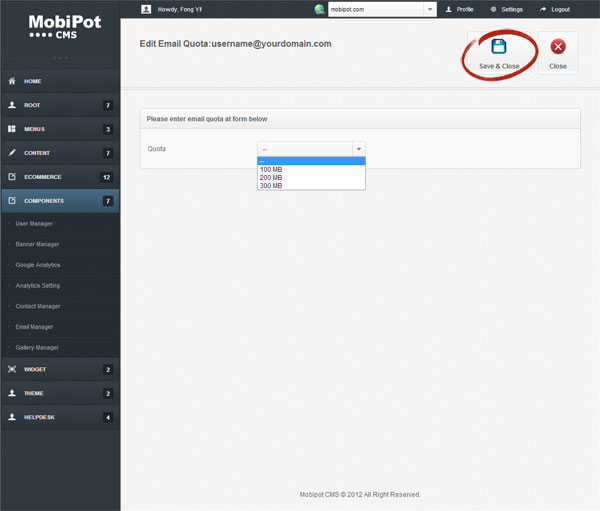This screenshot has width=600, height=511.
Task: Click the Ecommerce count badge 12
Action: tap(106, 177)
